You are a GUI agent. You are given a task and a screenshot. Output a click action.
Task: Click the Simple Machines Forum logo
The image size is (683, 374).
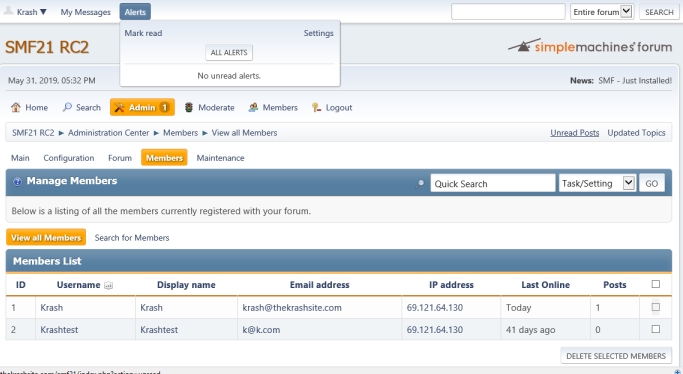(590, 46)
